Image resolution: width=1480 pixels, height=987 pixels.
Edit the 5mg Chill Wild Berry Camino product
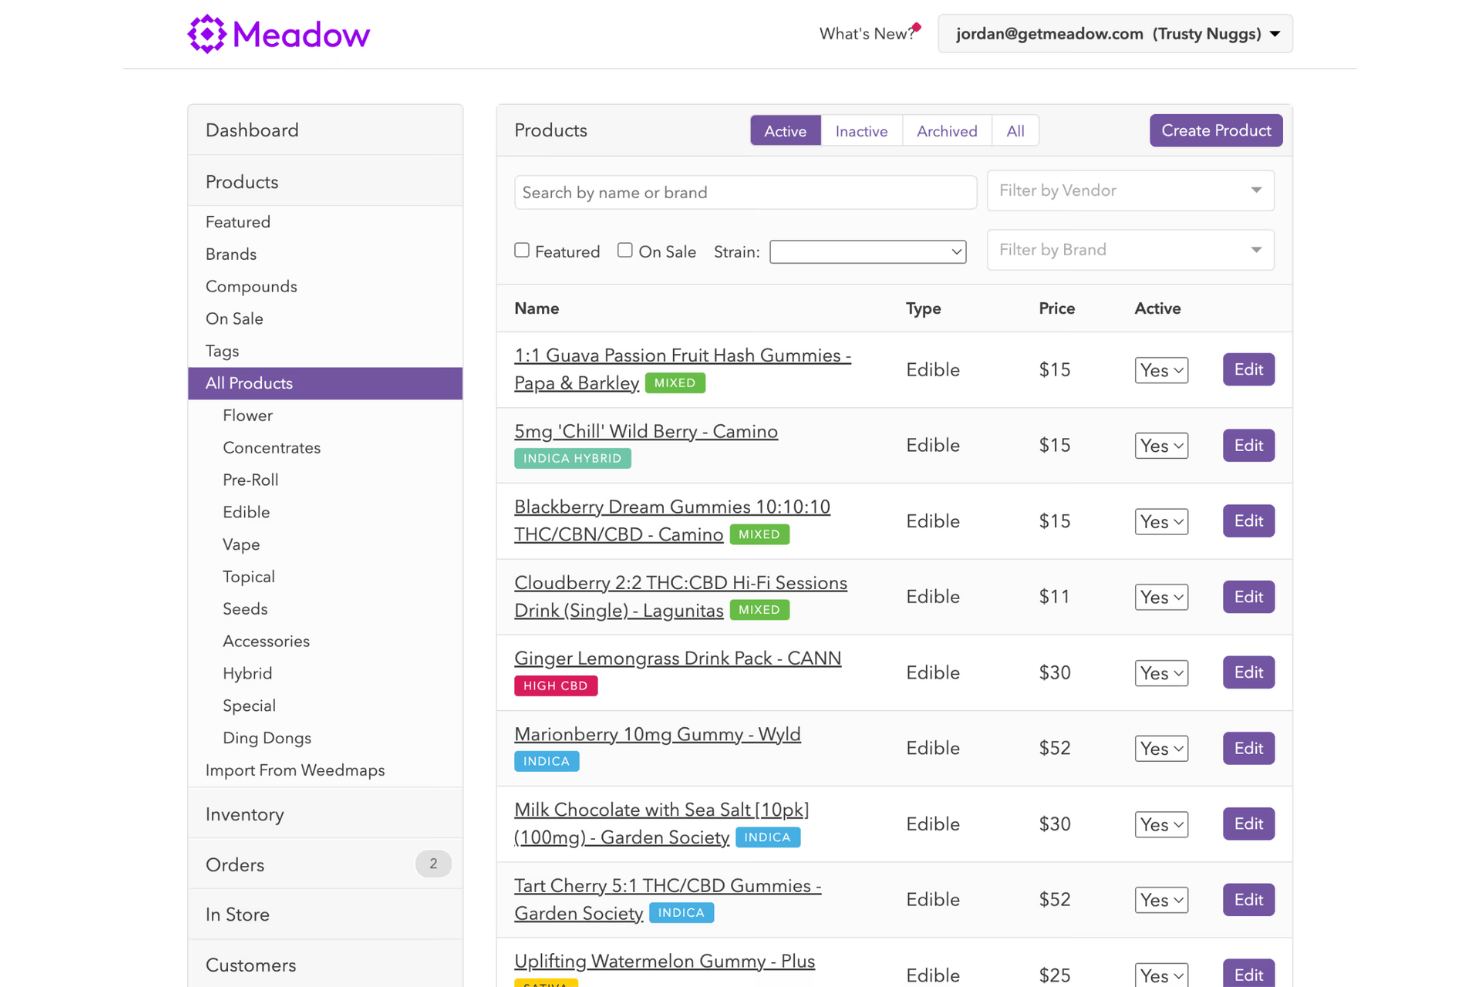tap(1249, 445)
